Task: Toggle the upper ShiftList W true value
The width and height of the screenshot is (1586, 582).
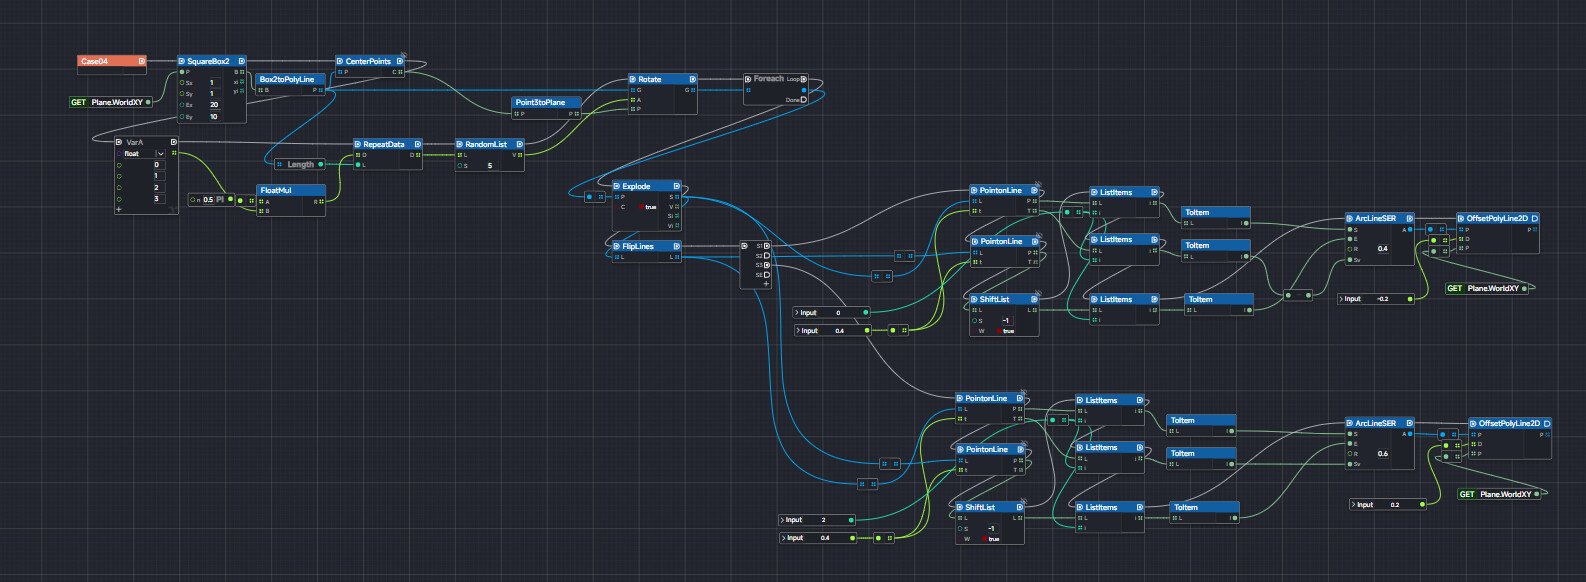Action: click(x=1006, y=331)
